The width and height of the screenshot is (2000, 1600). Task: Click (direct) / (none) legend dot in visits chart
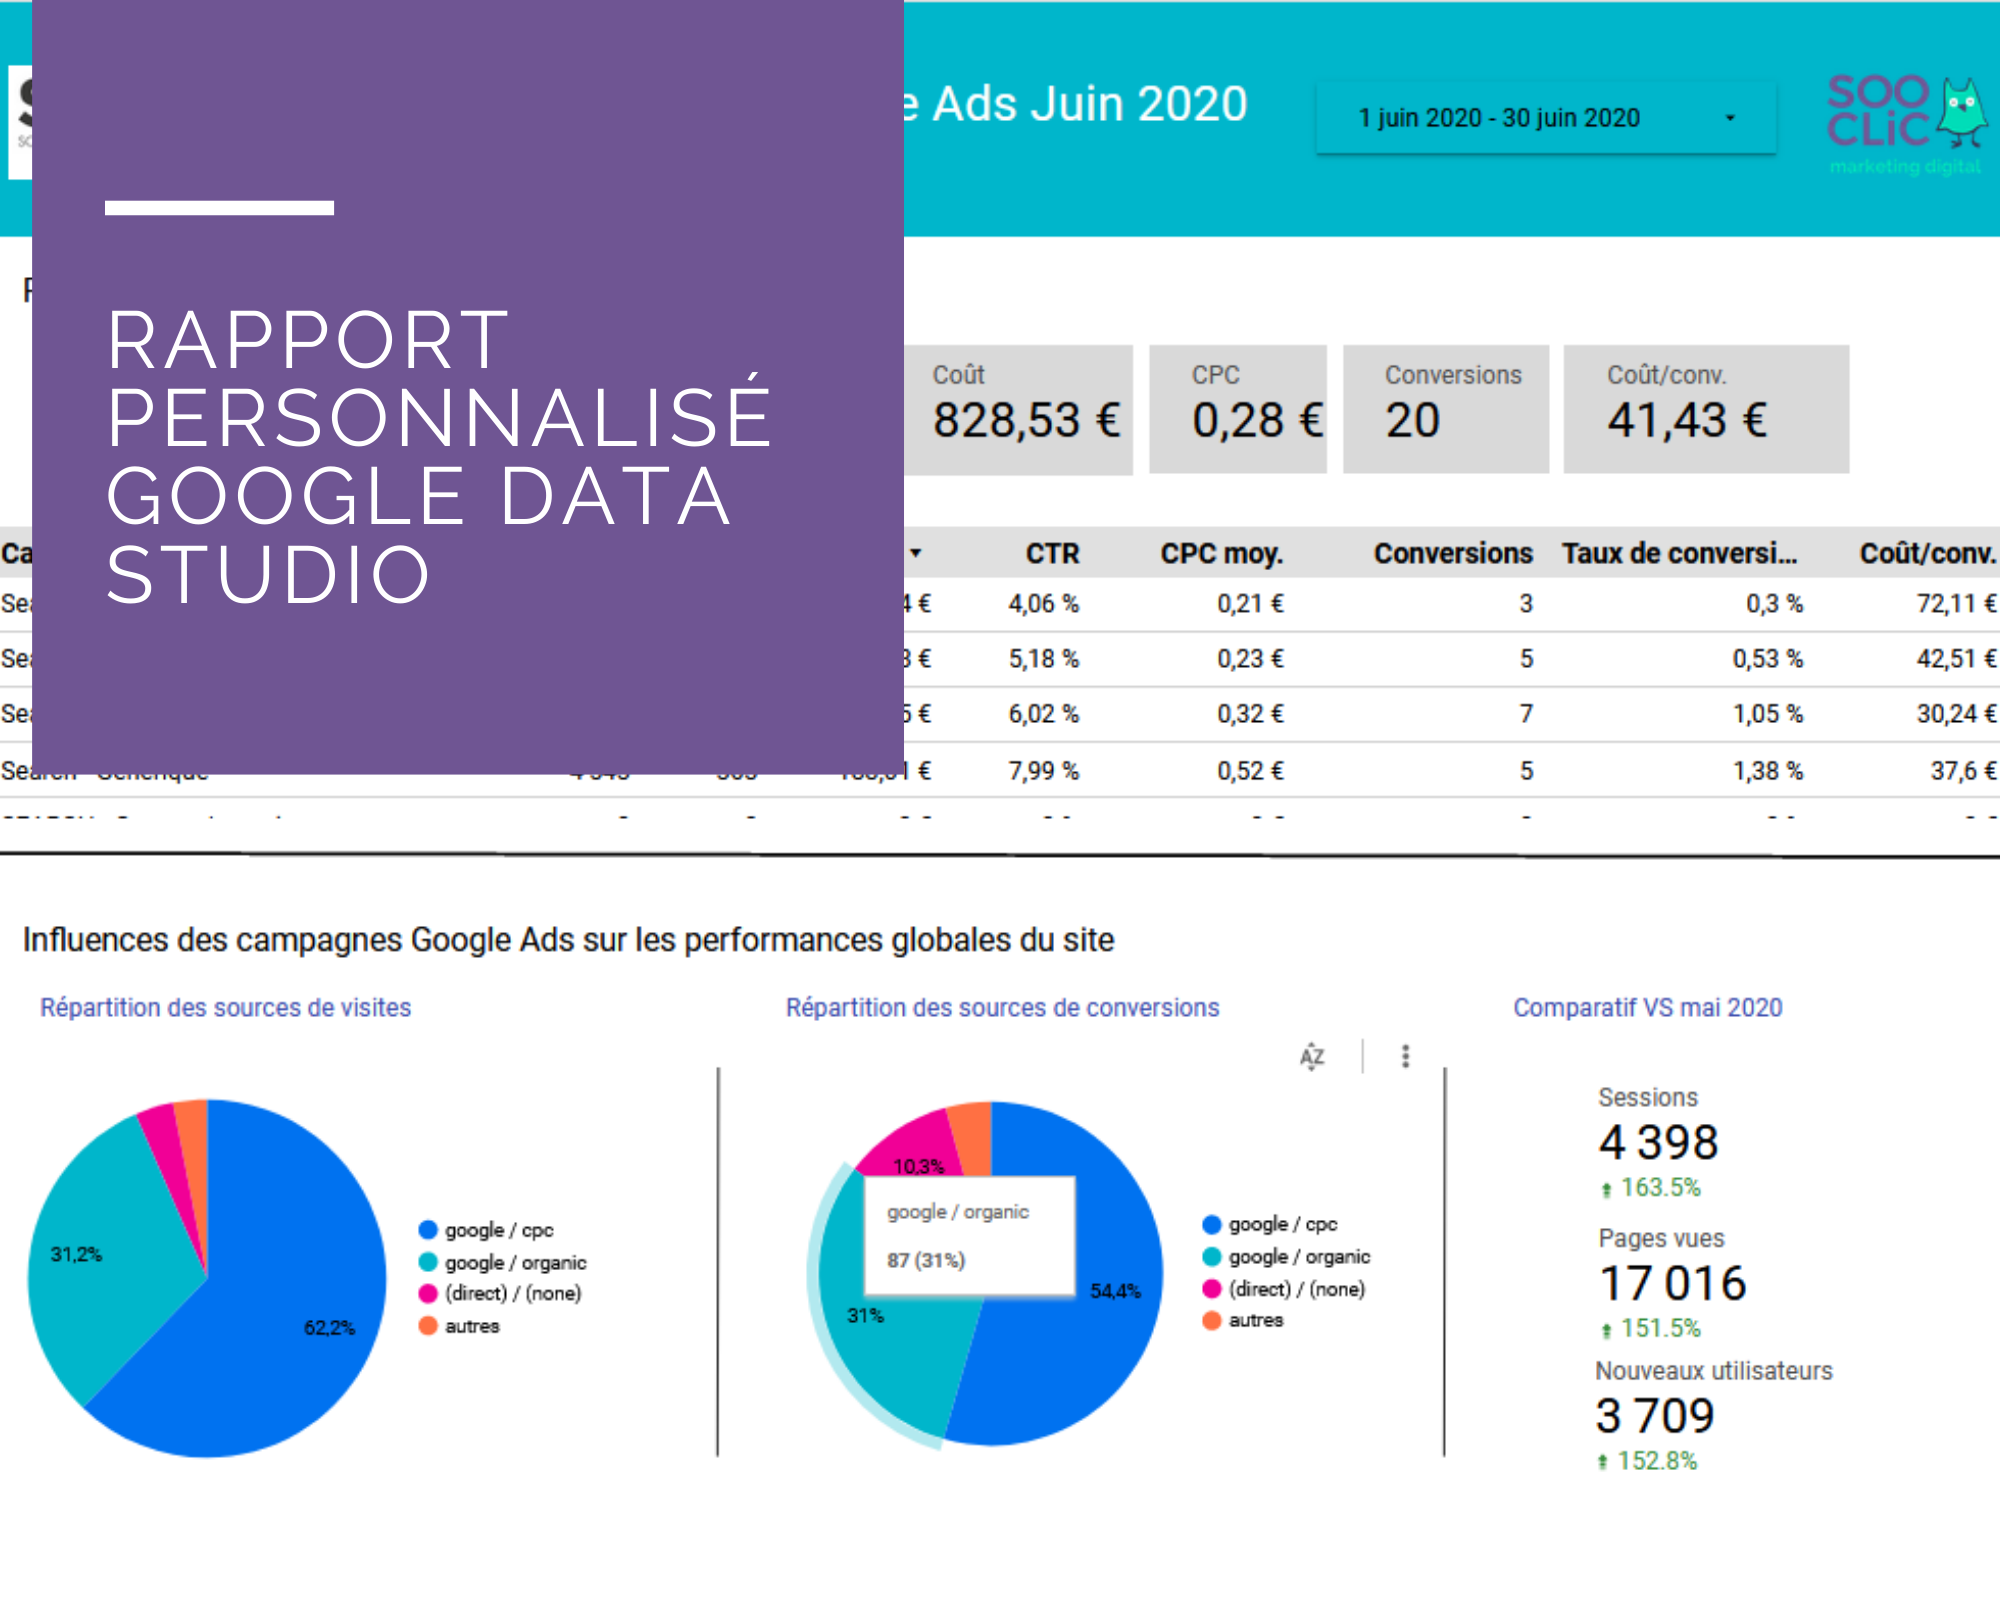428,1293
